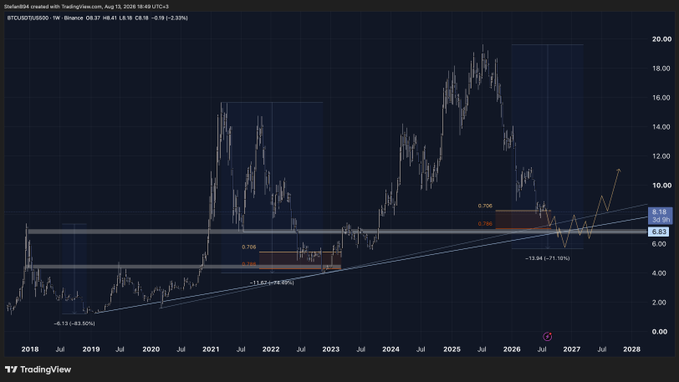Image resolution: width=679 pixels, height=382 pixels.
Task: Click the 2022 label on the time axis
Action: 271,349
